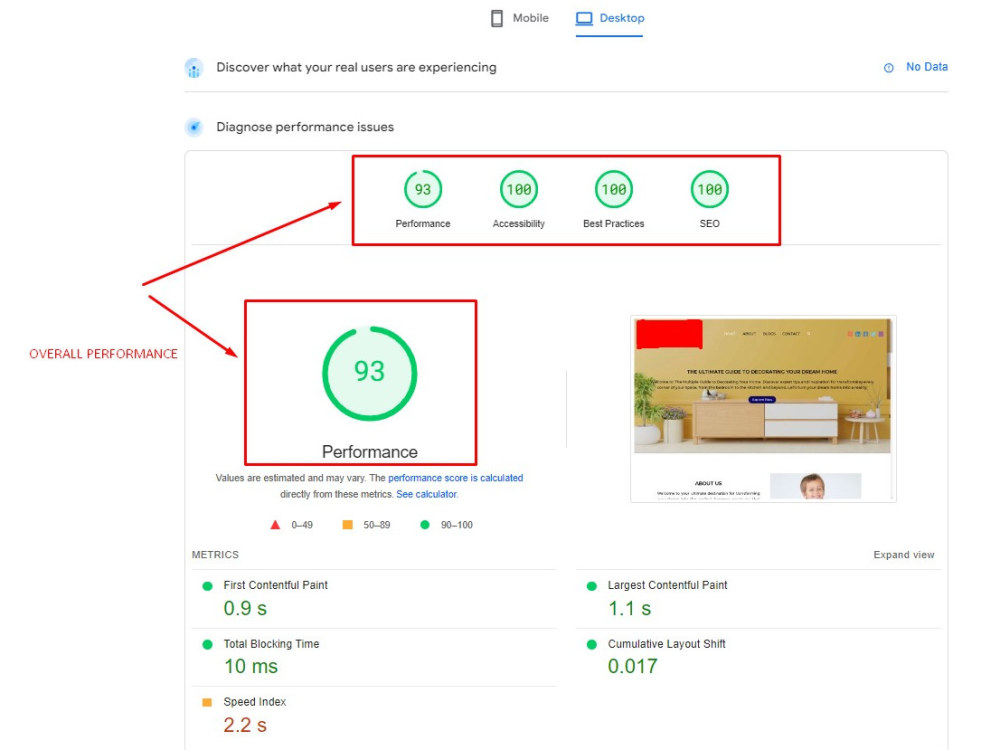Image resolution: width=1000 pixels, height=750 pixels.
Task: Click the Total Blocking Time green dot
Action: pyautogui.click(x=207, y=645)
